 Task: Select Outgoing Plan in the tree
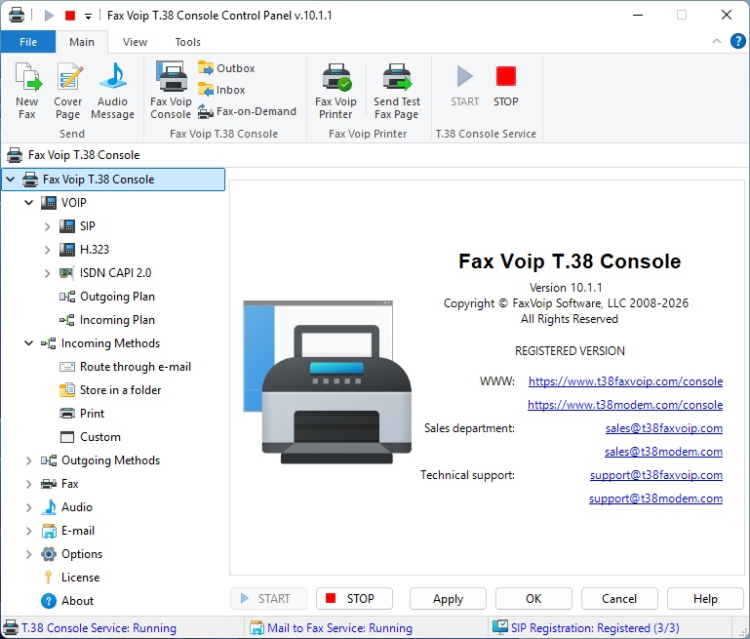pos(107,297)
